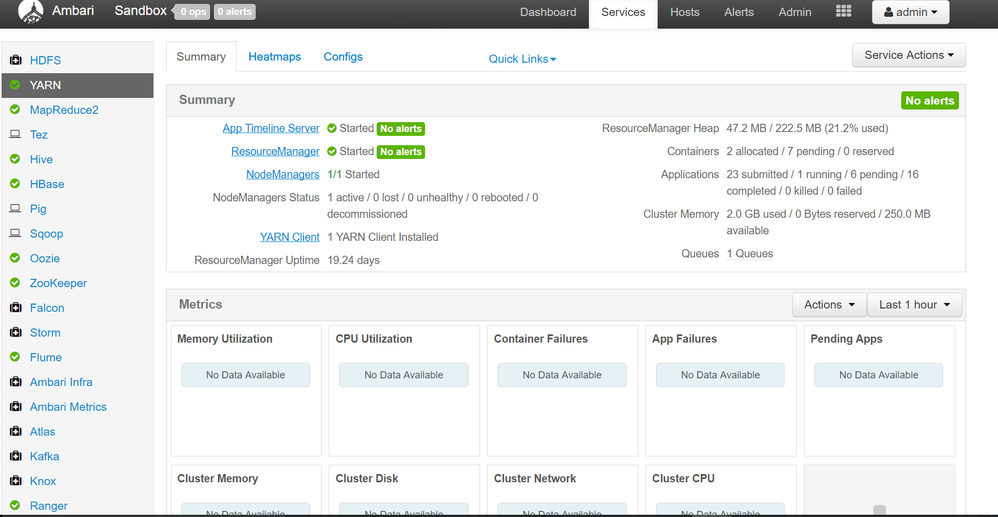Click the Kafka service status icon

(x=15, y=457)
